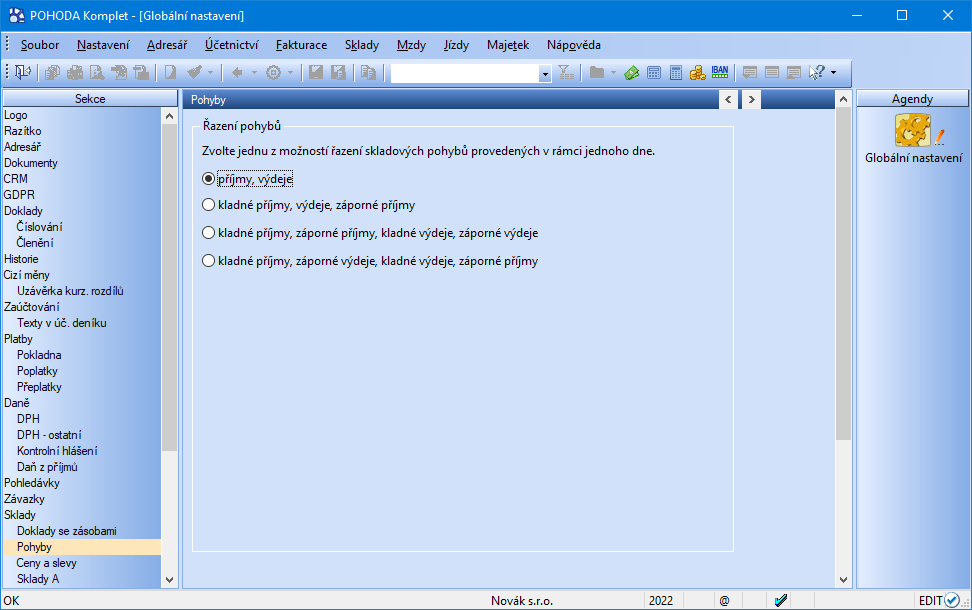Select 'Kontrolní hlášení' section
This screenshot has width=972, height=610.
pos(57,451)
